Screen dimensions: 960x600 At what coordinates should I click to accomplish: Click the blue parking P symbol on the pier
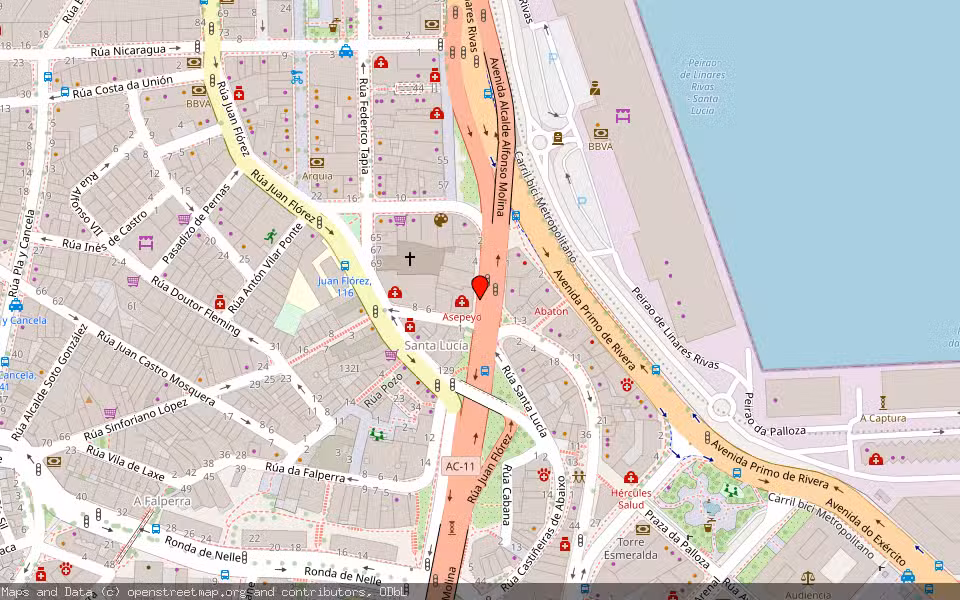tap(580, 201)
